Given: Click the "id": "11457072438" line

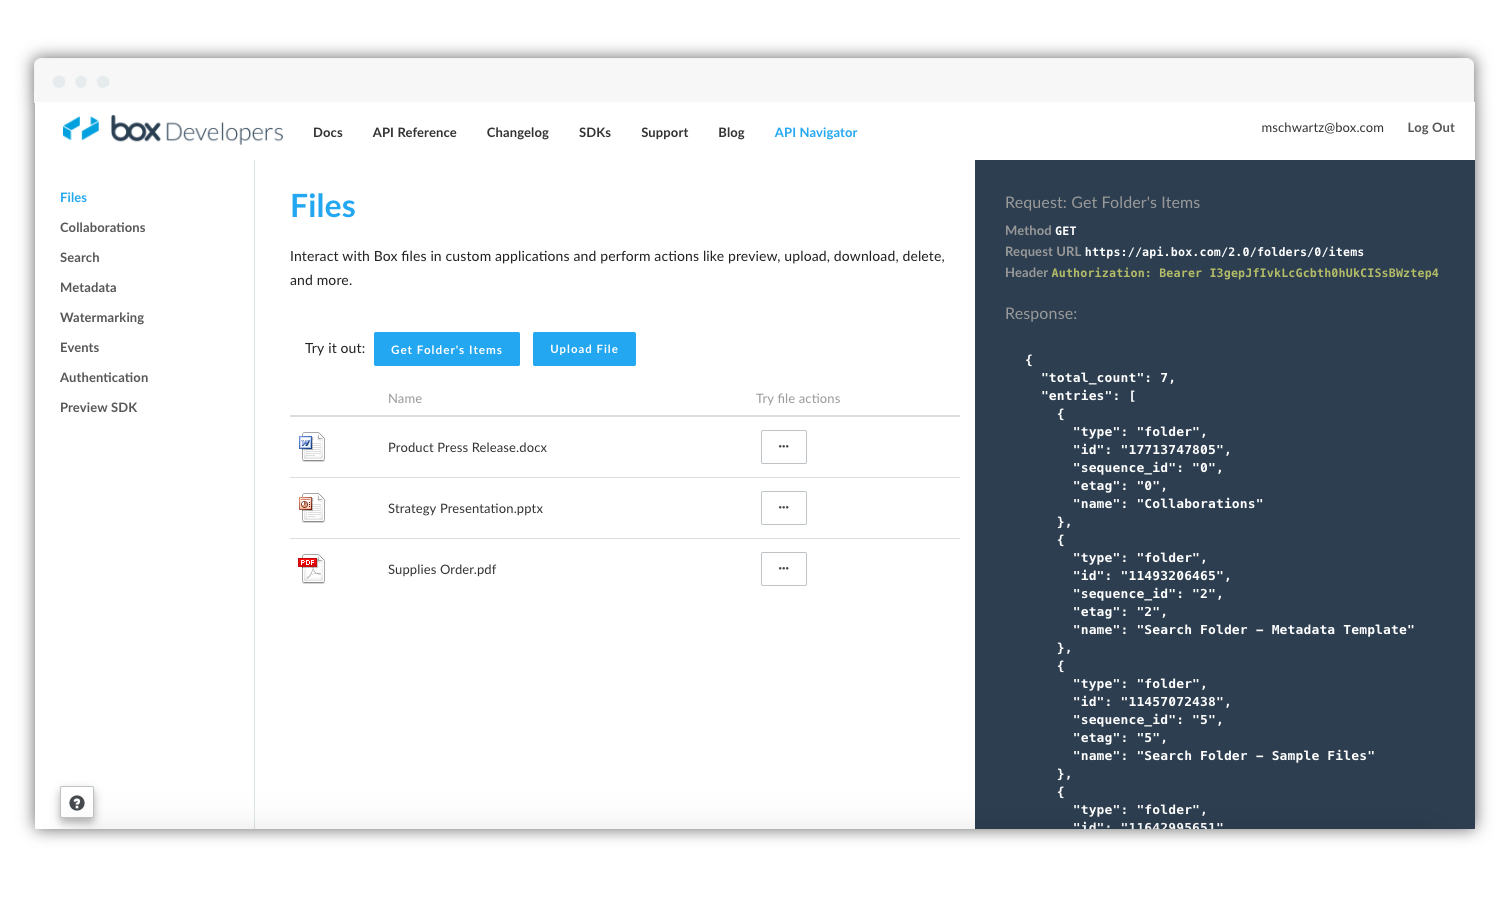Looking at the screenshot, I should (1152, 702).
